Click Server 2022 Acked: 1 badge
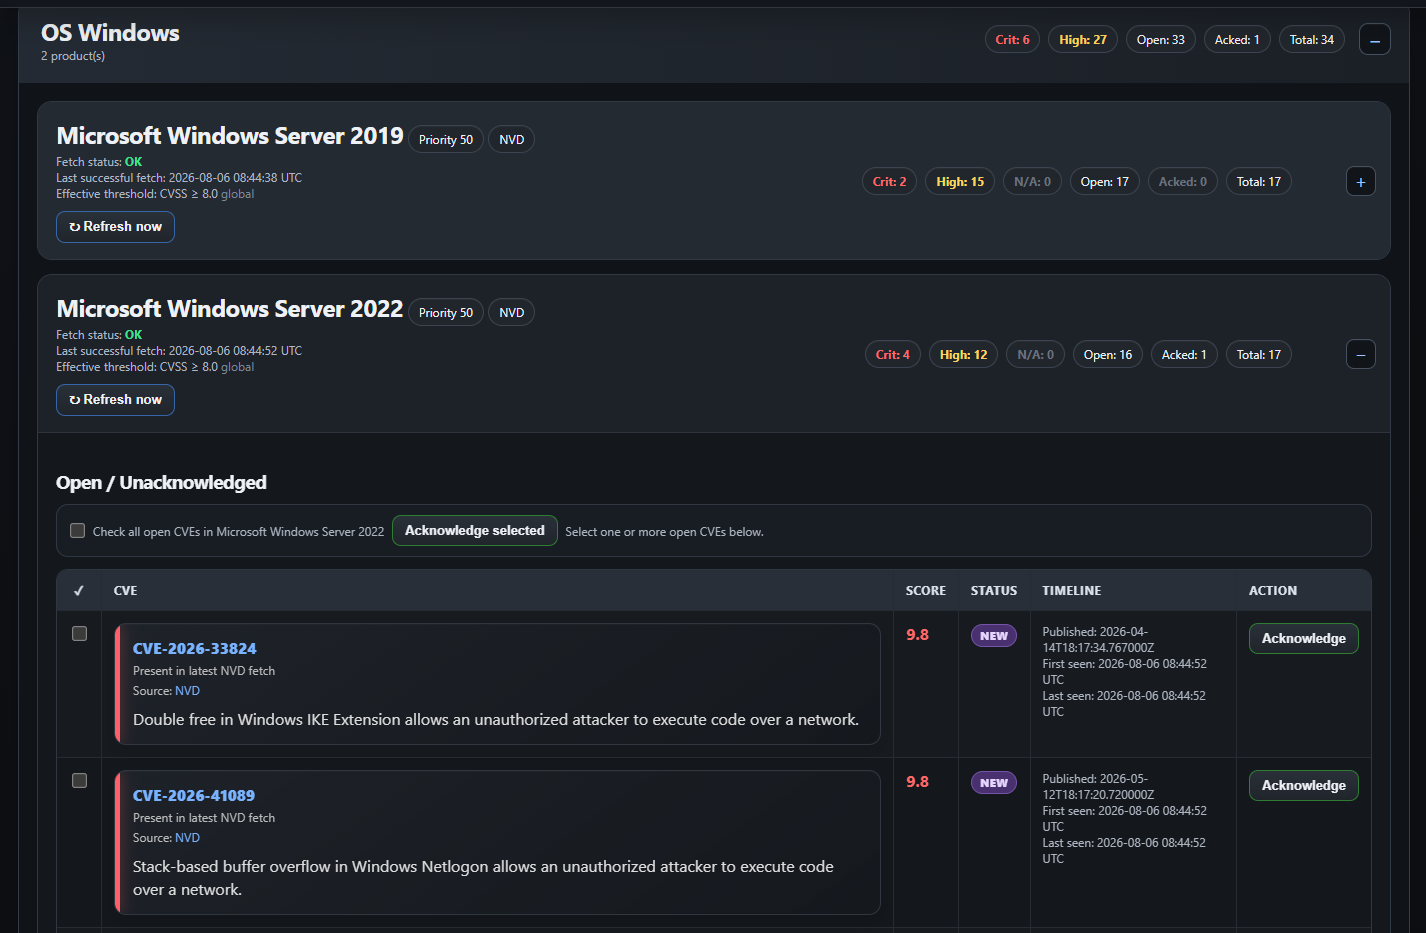Screen dimensions: 1426x933 click(1184, 355)
